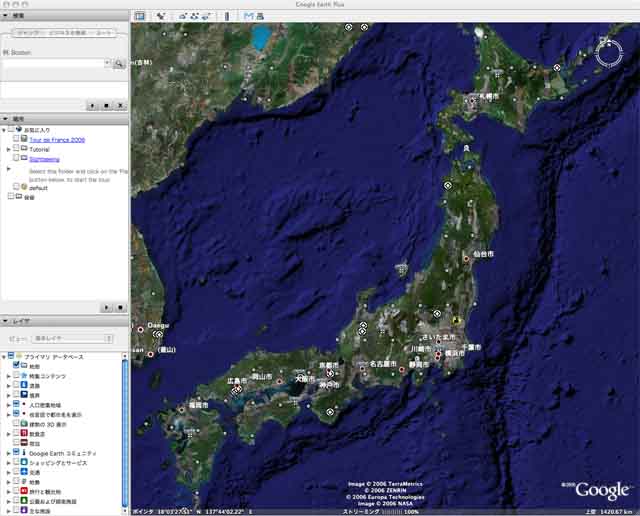Click the layers list vertical scrollbar

[x=125, y=432]
